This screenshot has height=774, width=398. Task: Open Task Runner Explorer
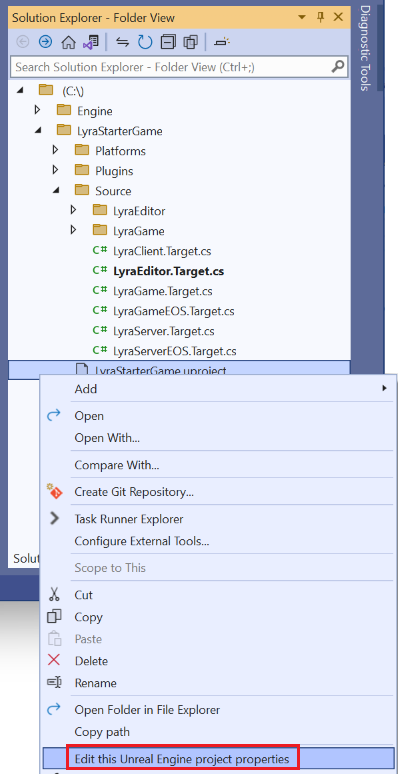pos(218,519)
